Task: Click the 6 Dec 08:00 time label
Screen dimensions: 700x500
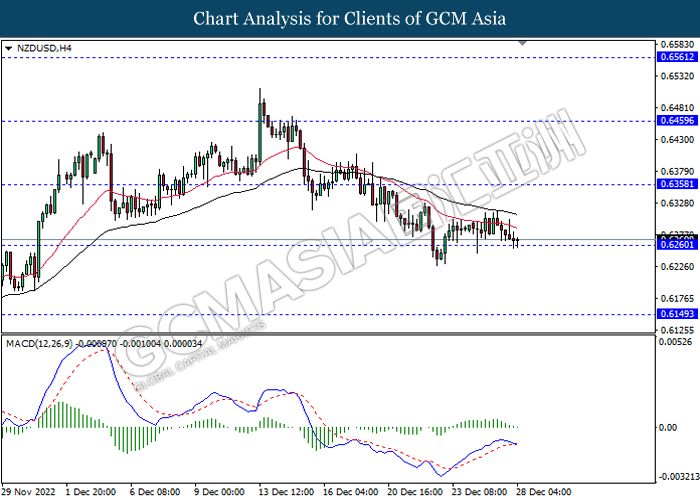Action: click(x=155, y=492)
